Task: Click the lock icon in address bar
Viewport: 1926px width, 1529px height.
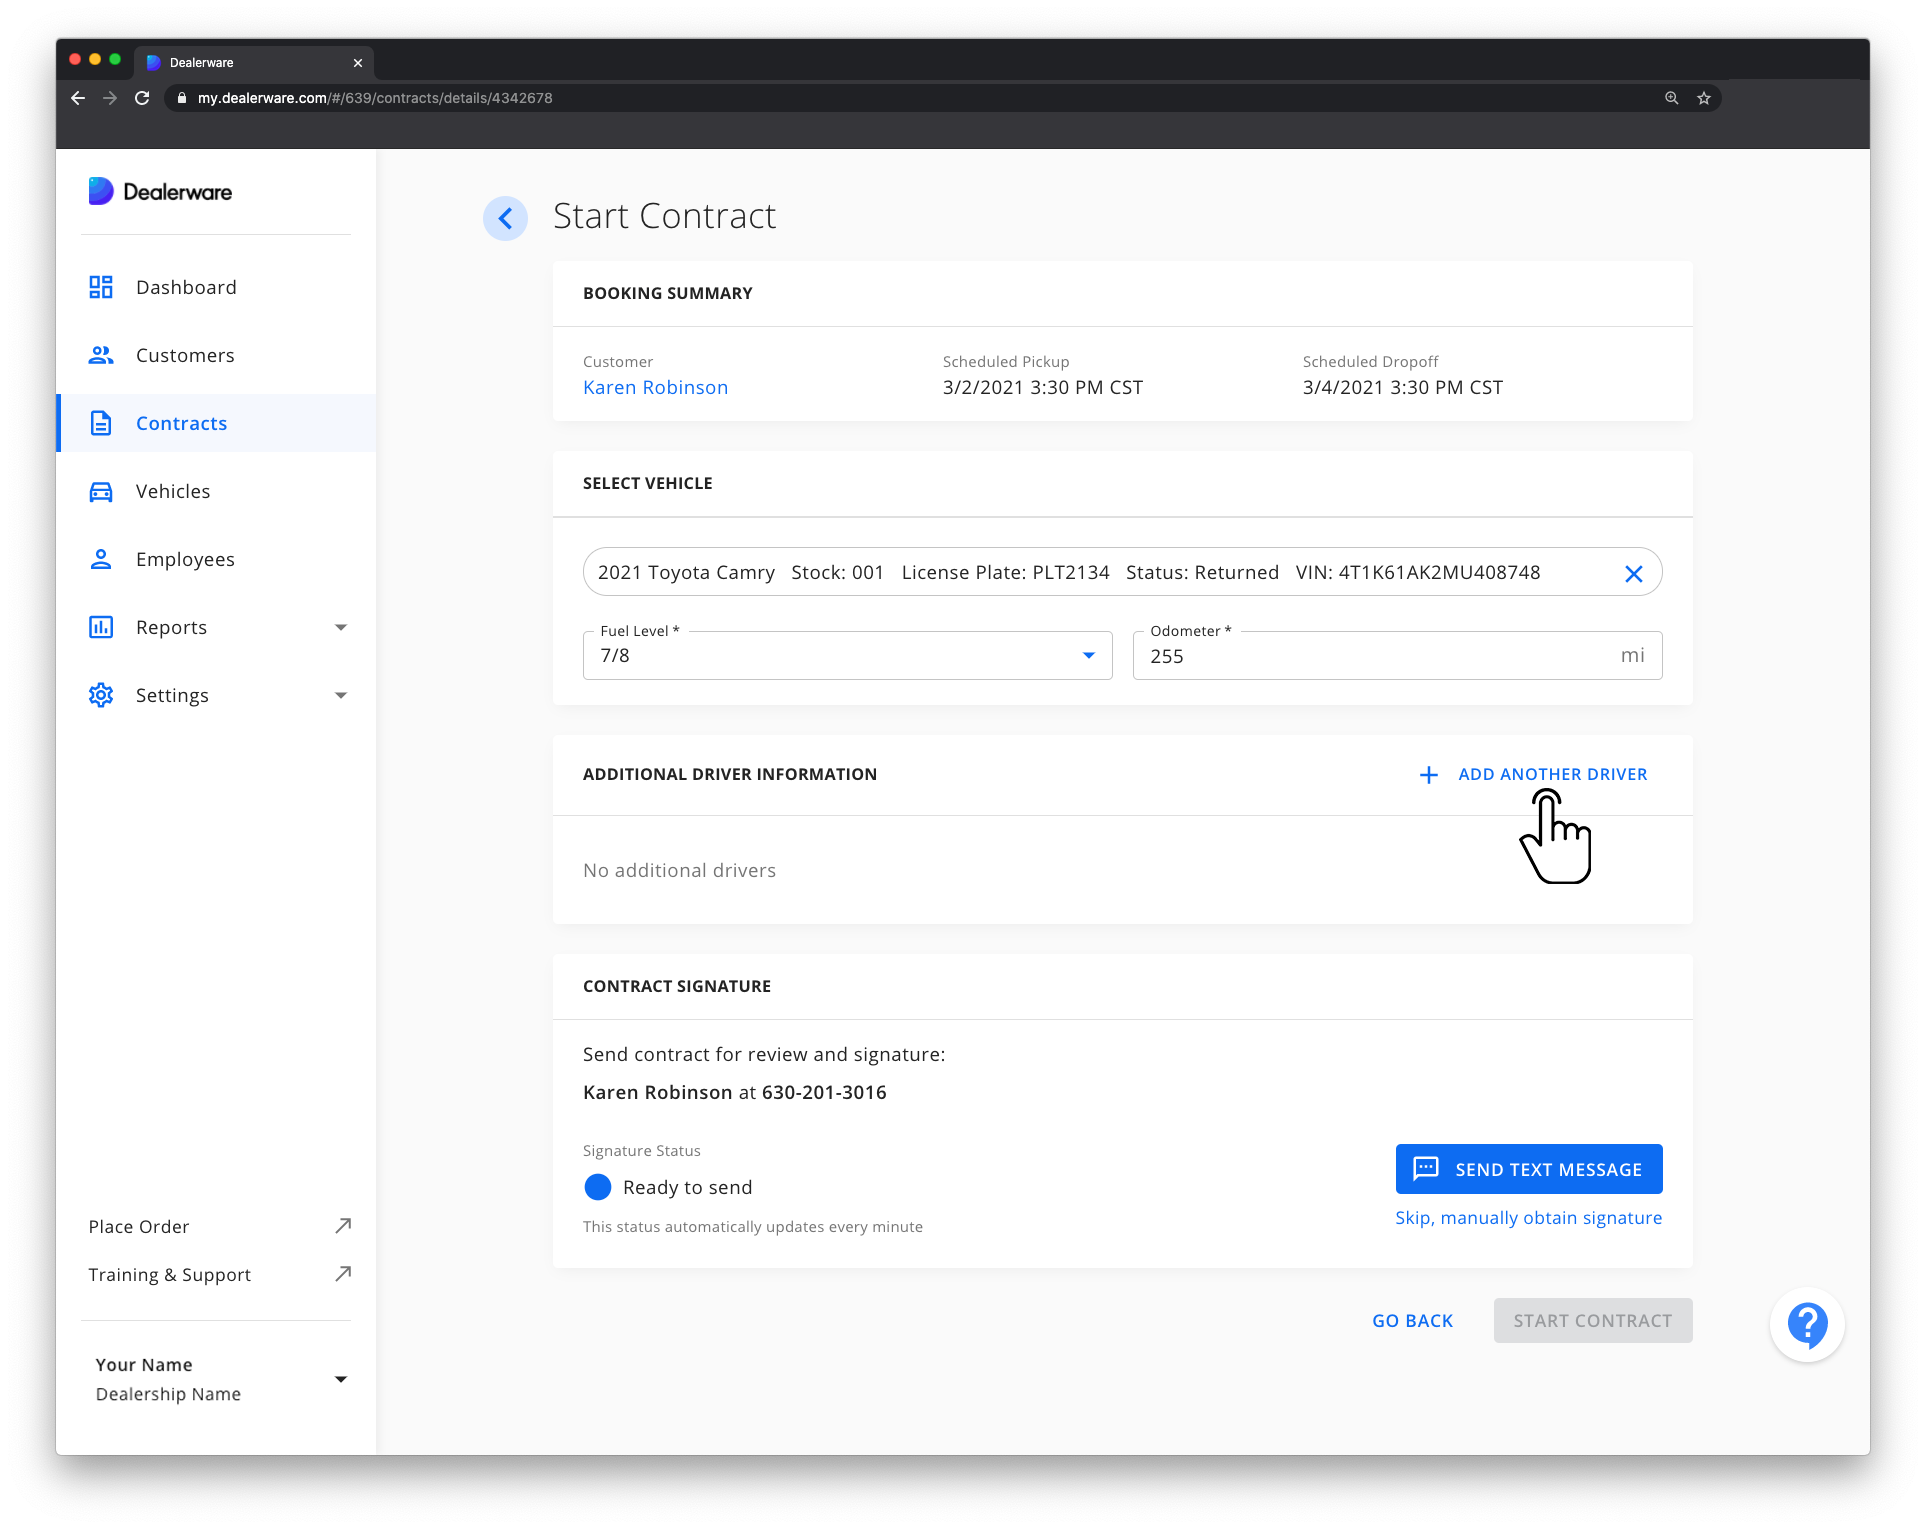Action: click(182, 98)
